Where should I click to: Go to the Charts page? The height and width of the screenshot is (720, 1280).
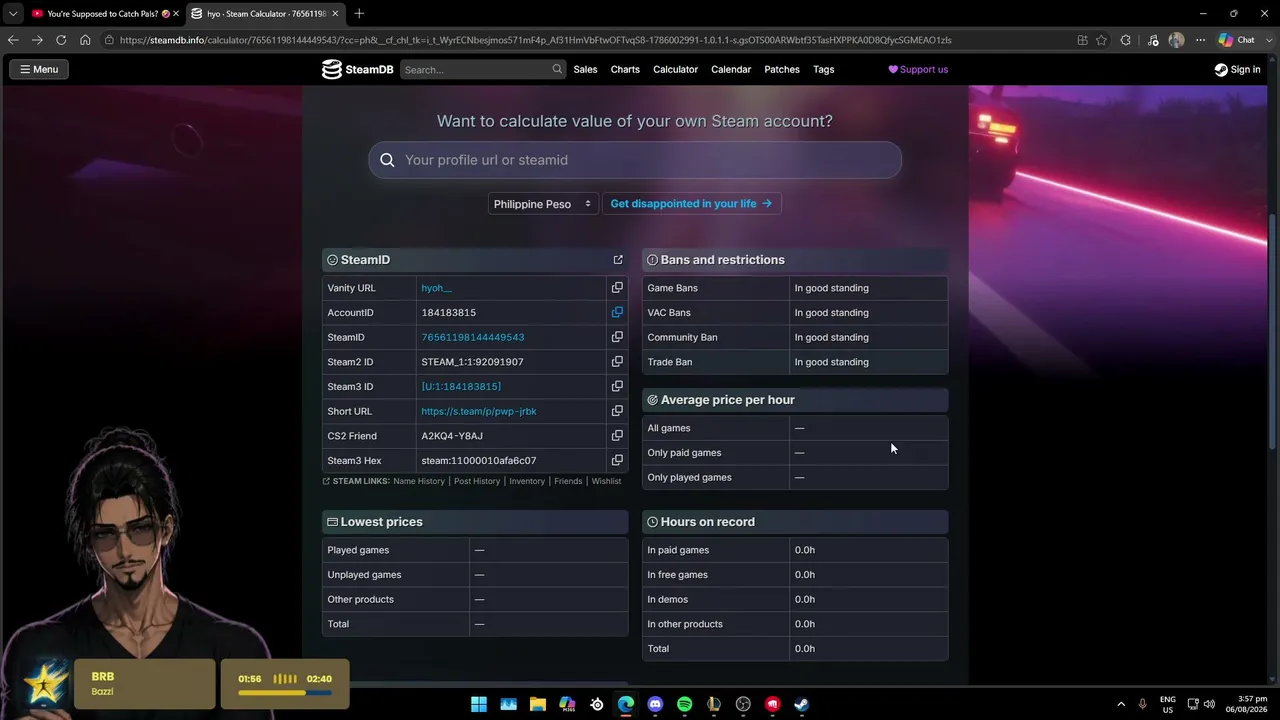625,69
